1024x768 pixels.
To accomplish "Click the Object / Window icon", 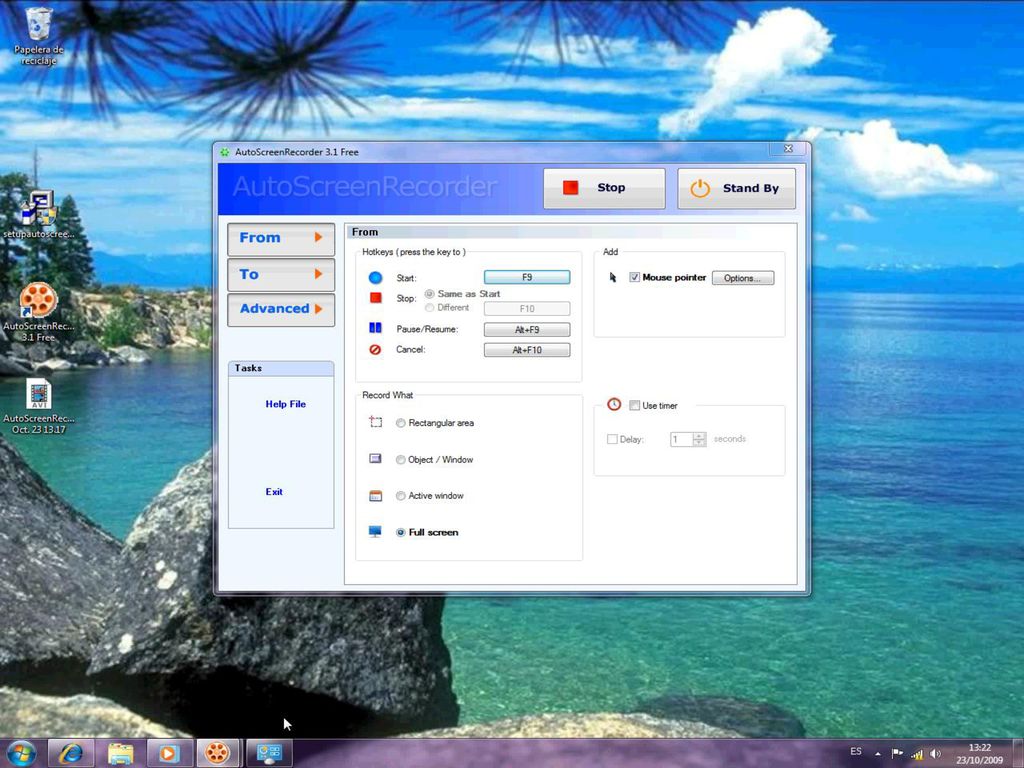I will (x=375, y=458).
